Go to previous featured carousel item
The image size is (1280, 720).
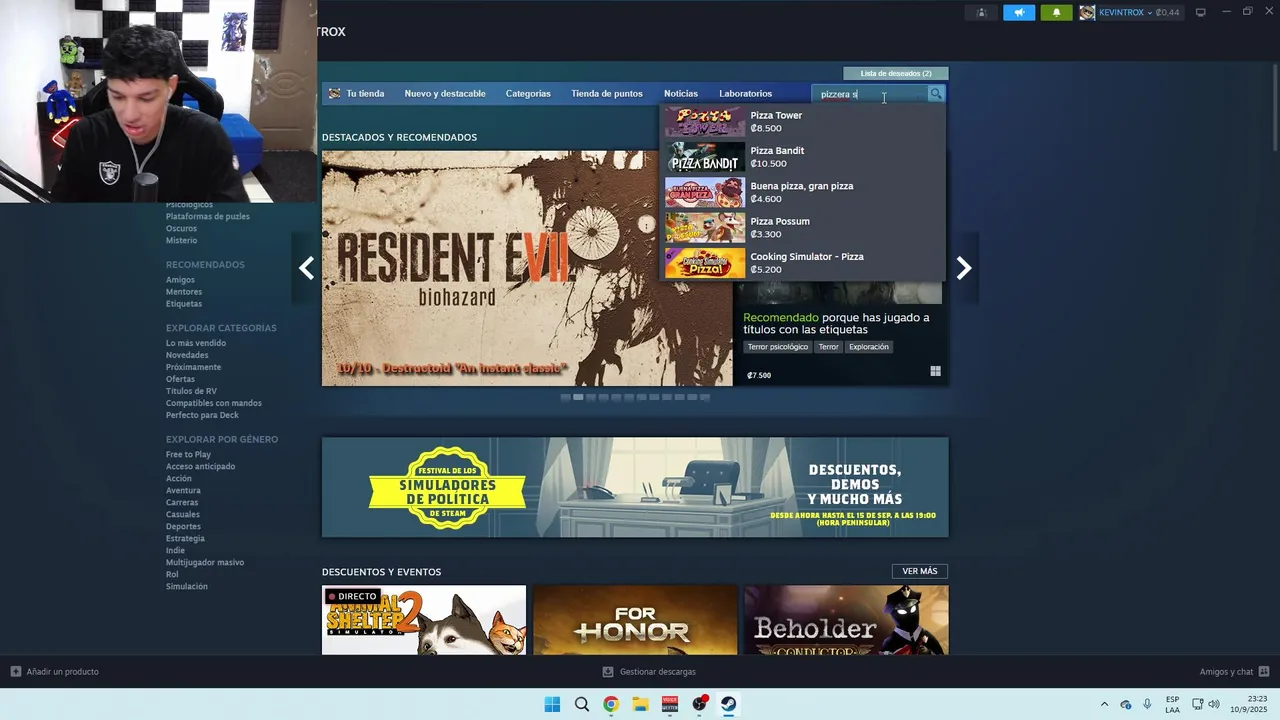point(306,268)
